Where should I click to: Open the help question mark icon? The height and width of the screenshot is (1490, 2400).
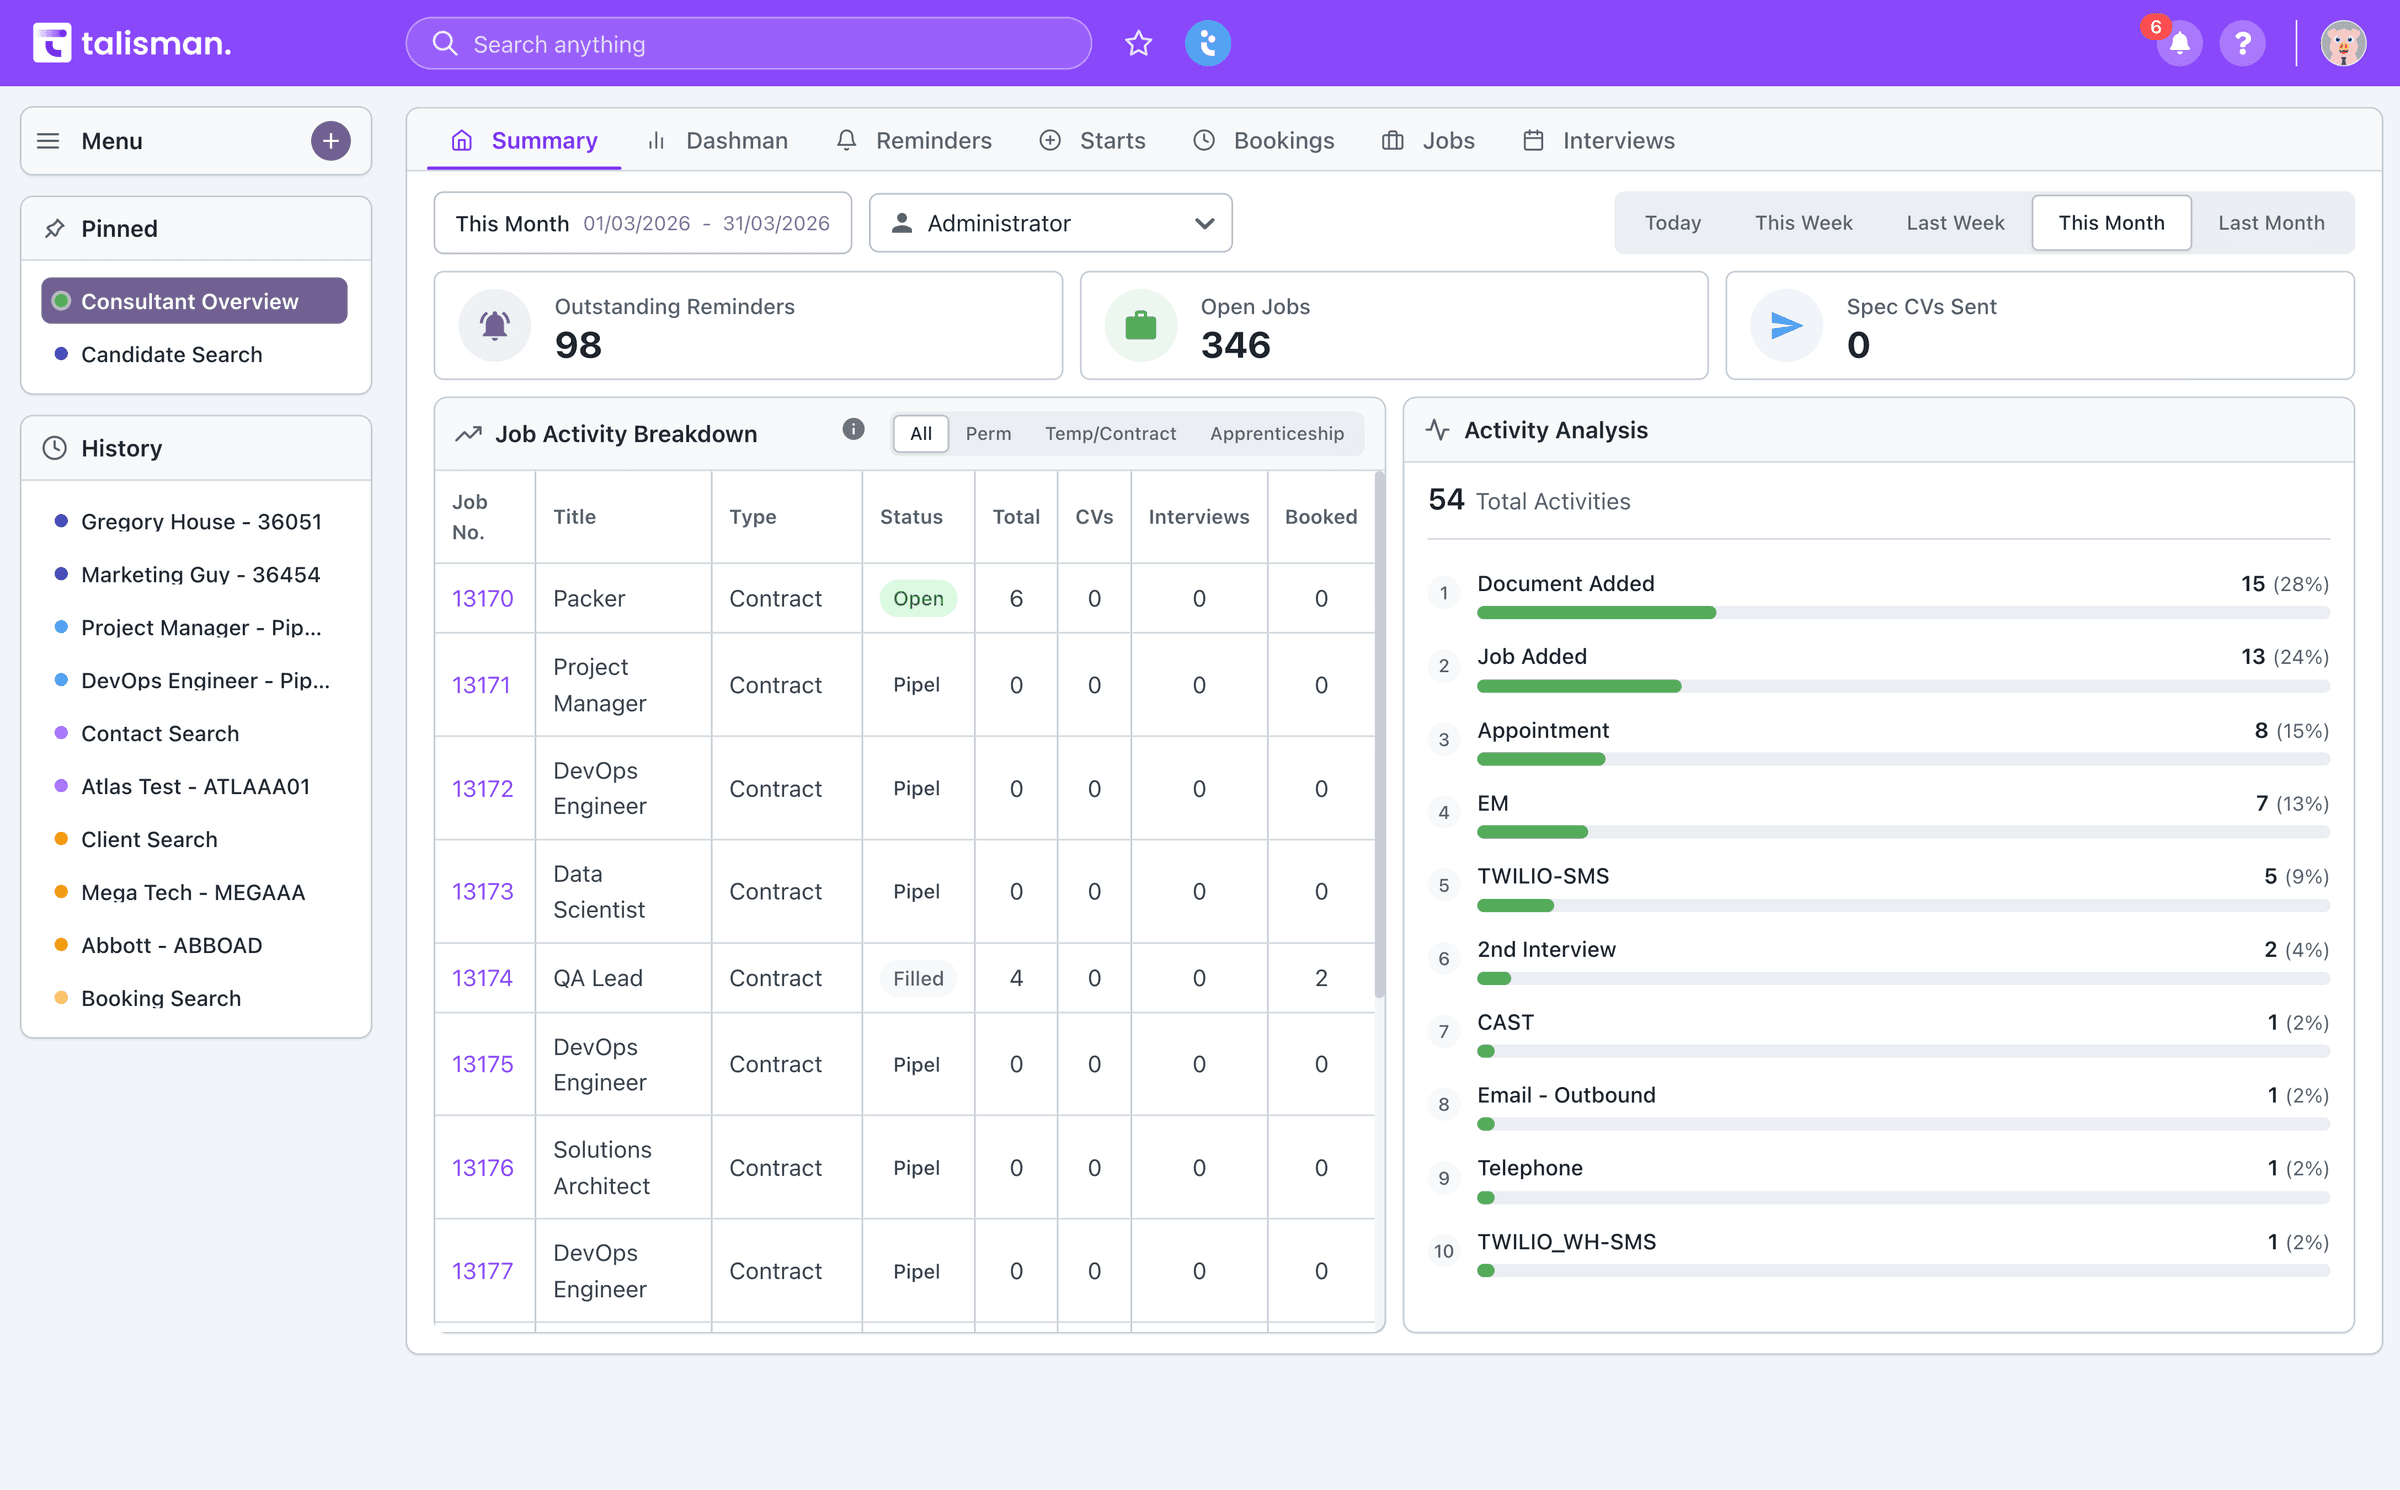pyautogui.click(x=2243, y=43)
